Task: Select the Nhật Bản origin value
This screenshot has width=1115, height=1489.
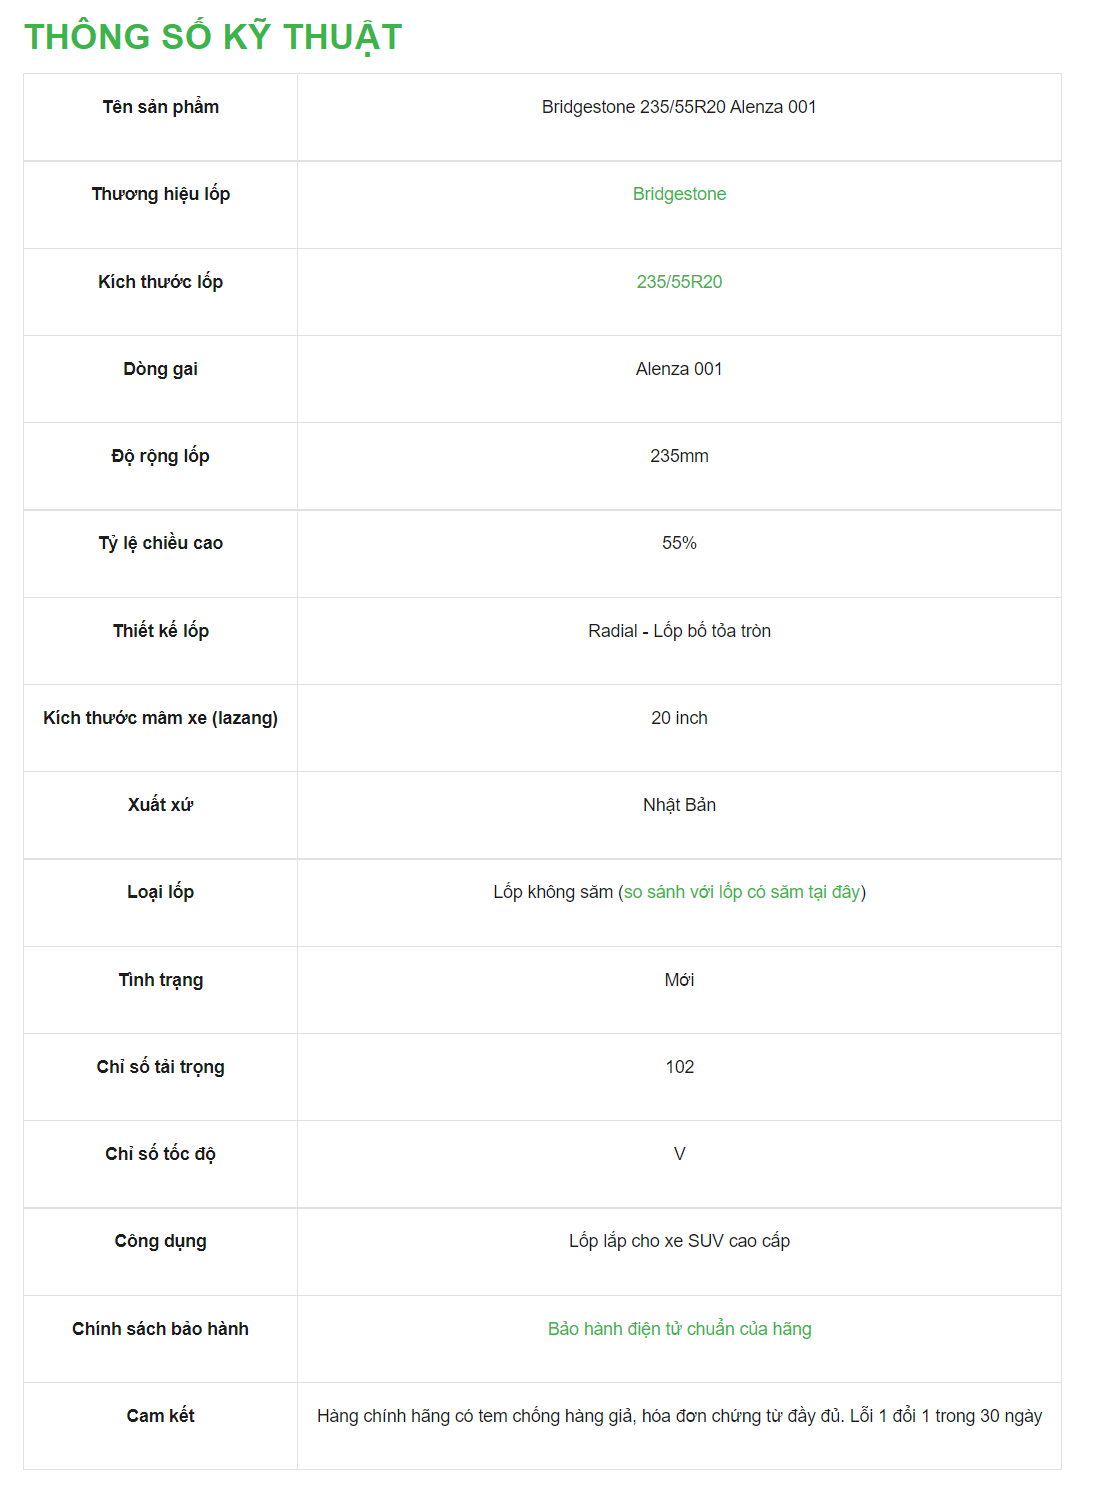Action: tap(679, 805)
